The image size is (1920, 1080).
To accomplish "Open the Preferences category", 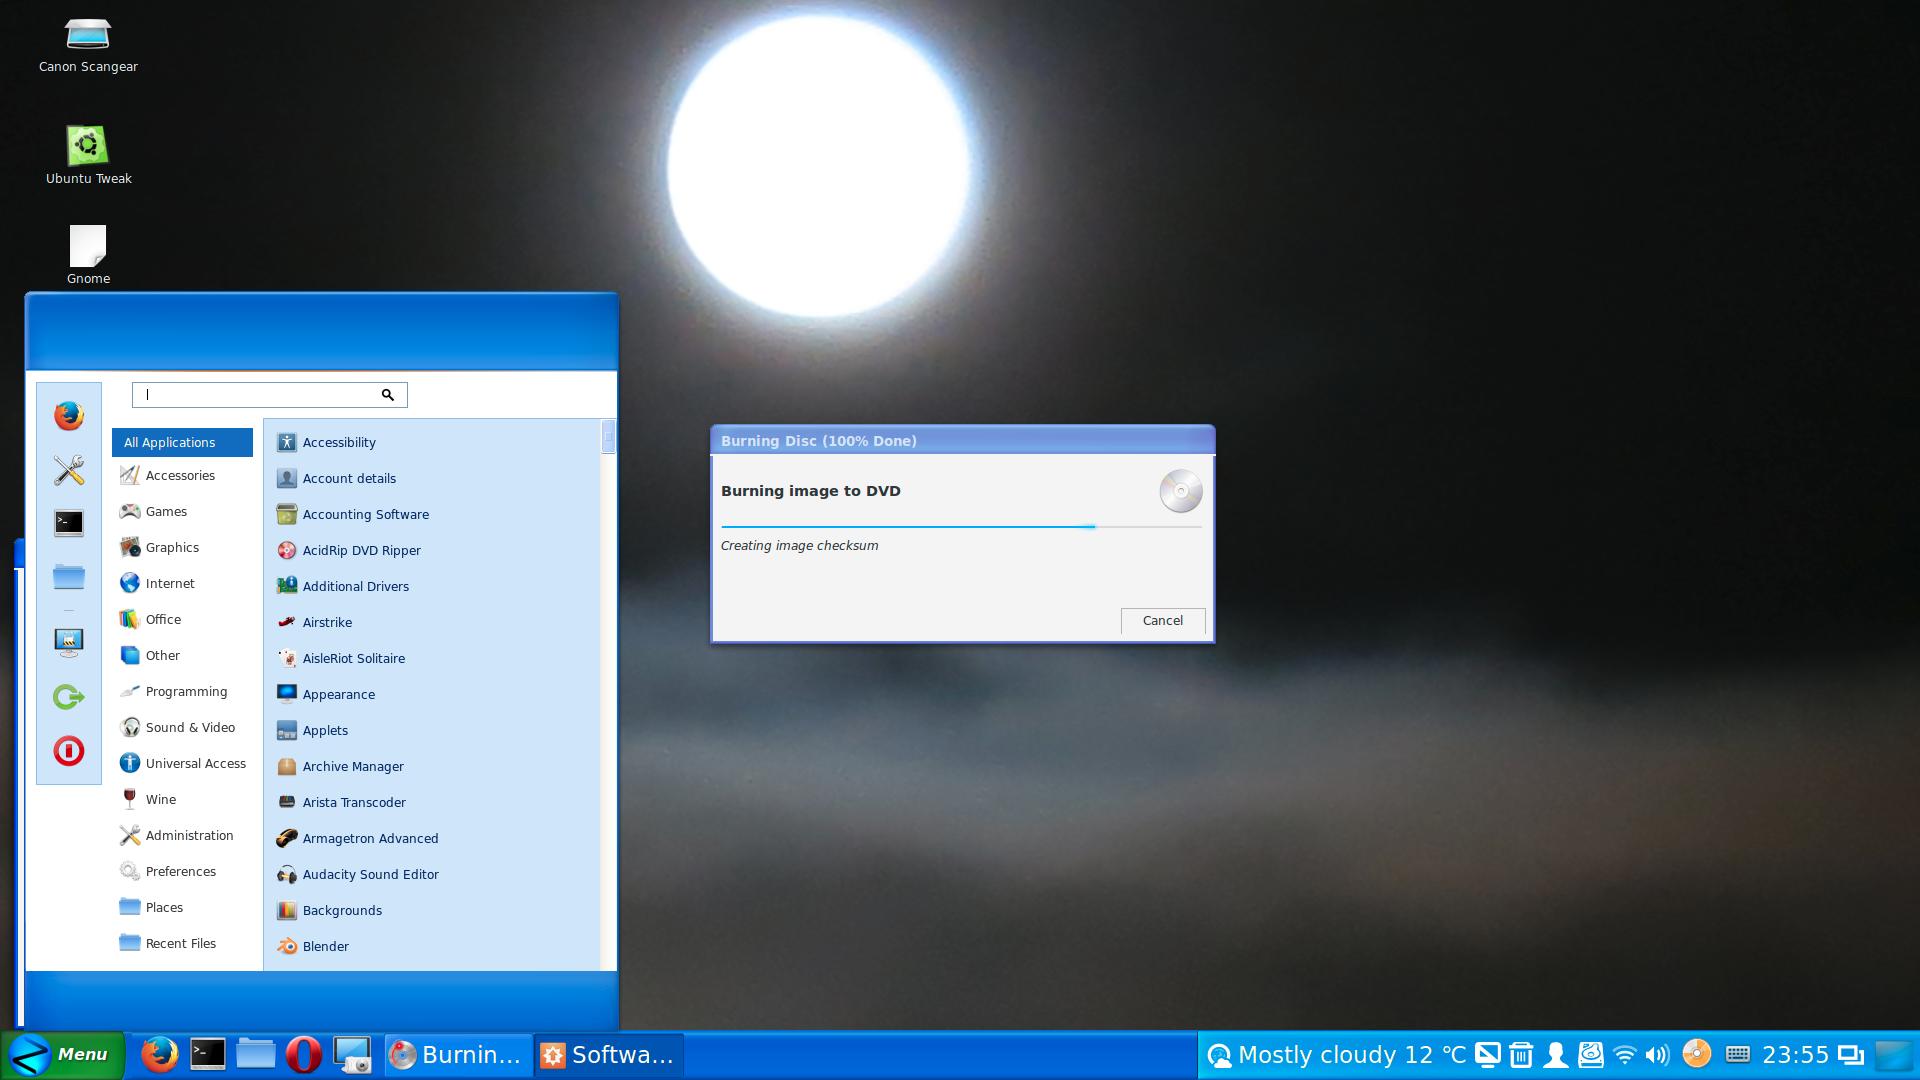I will point(180,871).
